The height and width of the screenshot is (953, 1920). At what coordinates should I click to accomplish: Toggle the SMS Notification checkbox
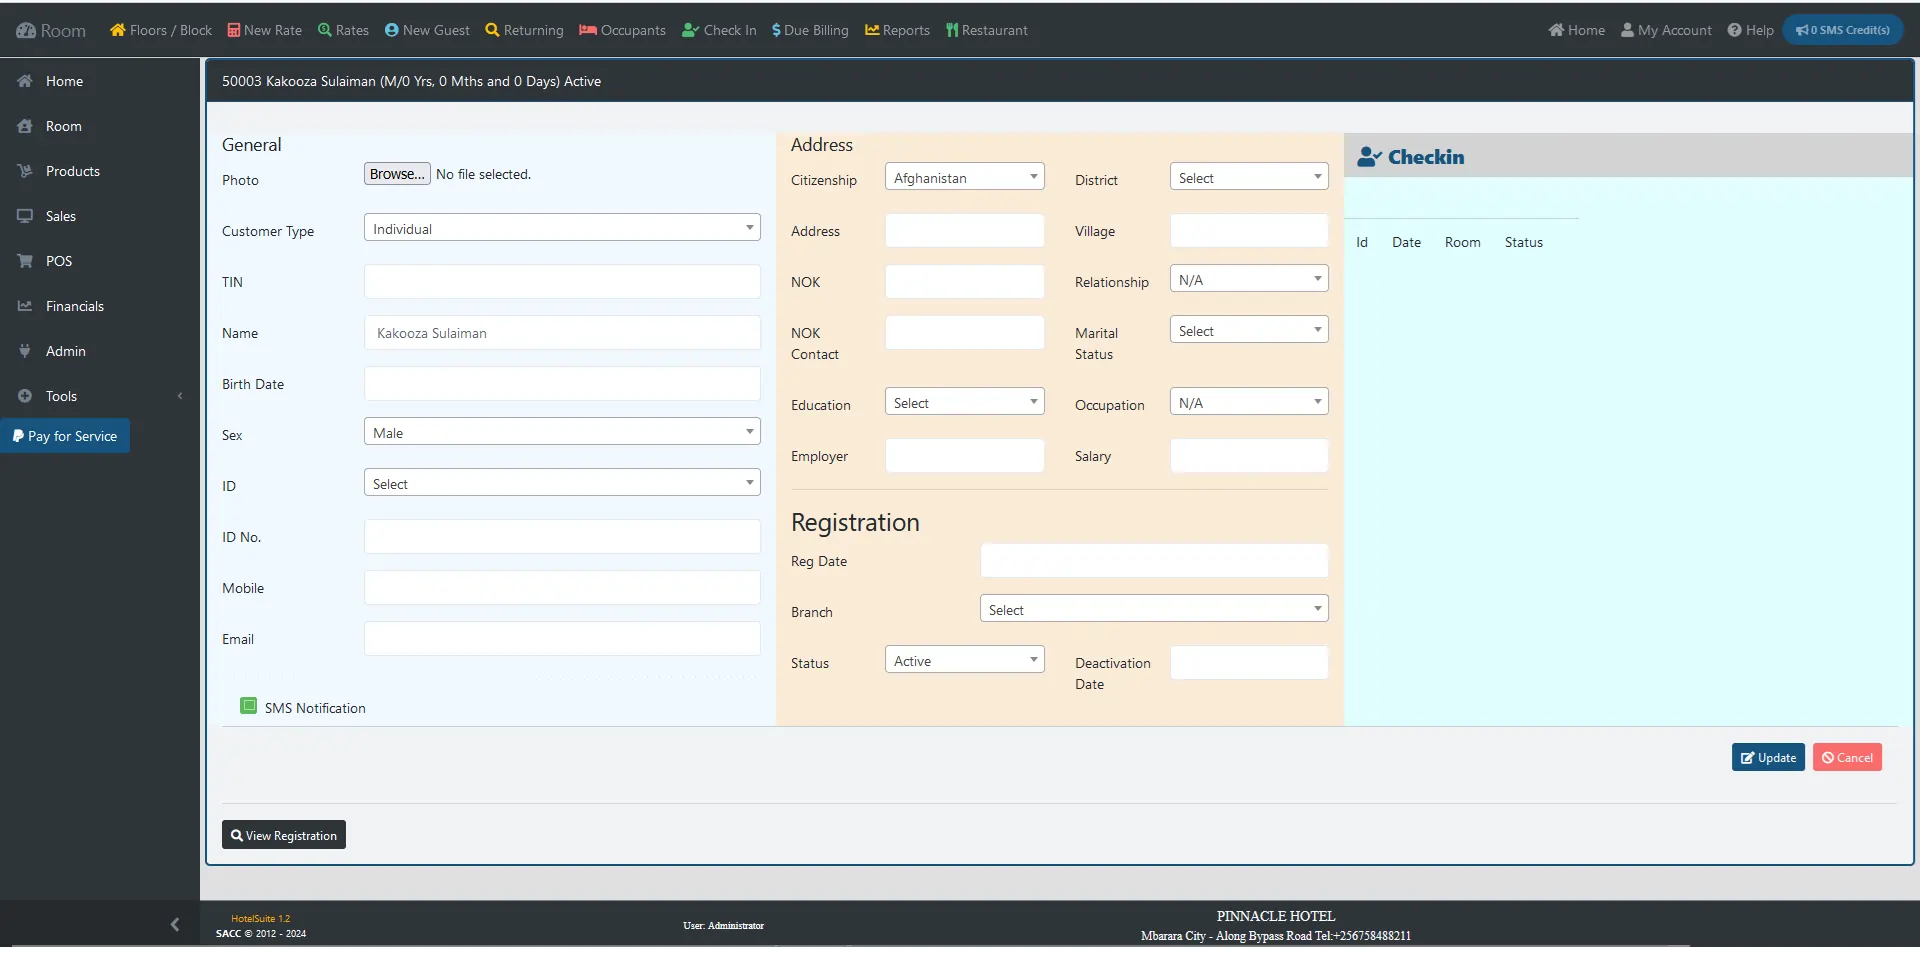pyautogui.click(x=249, y=706)
